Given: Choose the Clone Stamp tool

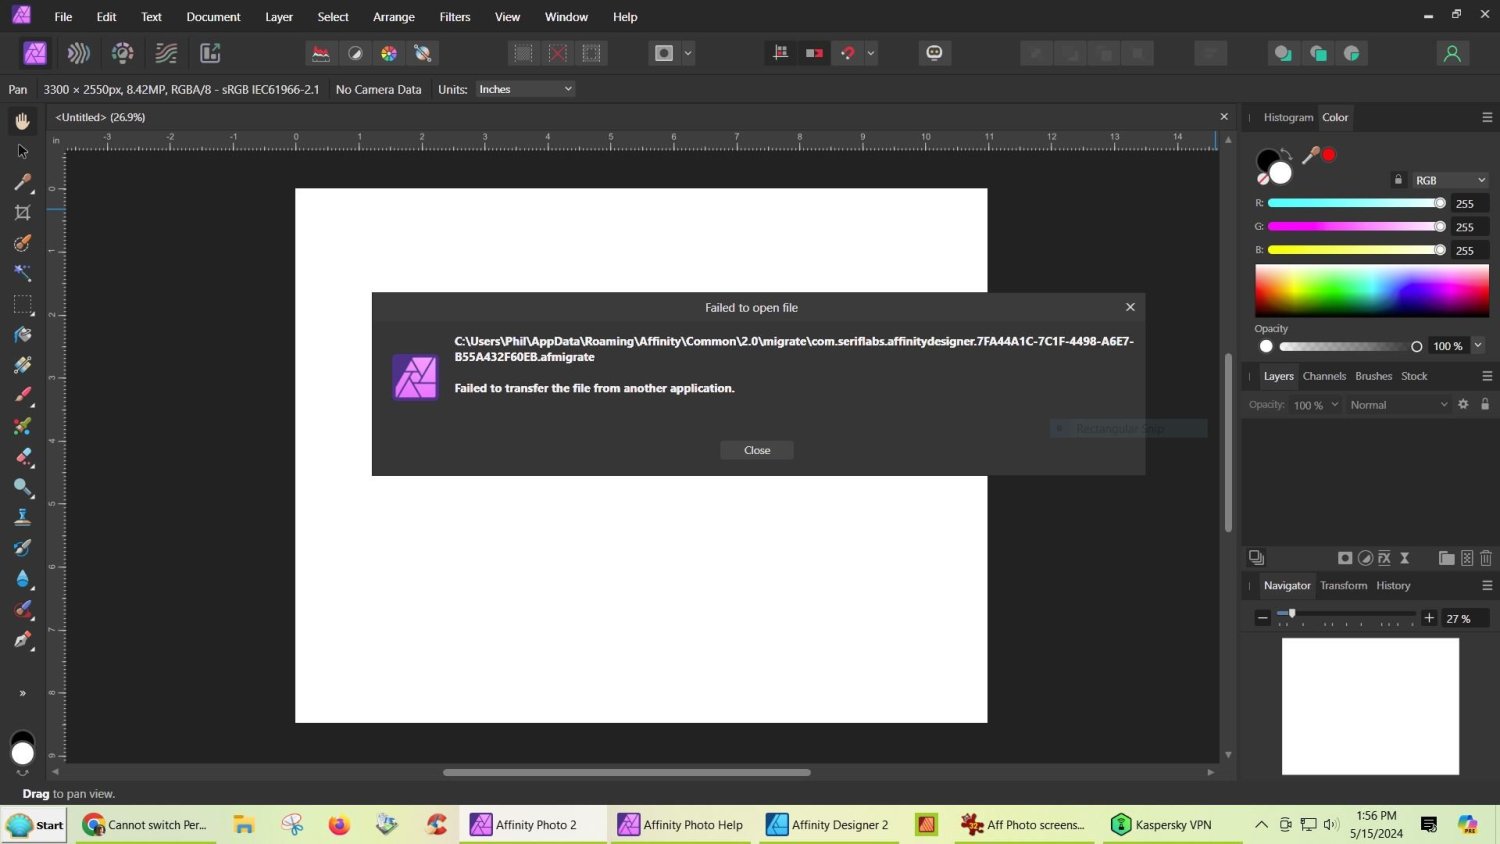Looking at the screenshot, I should click(x=22, y=516).
